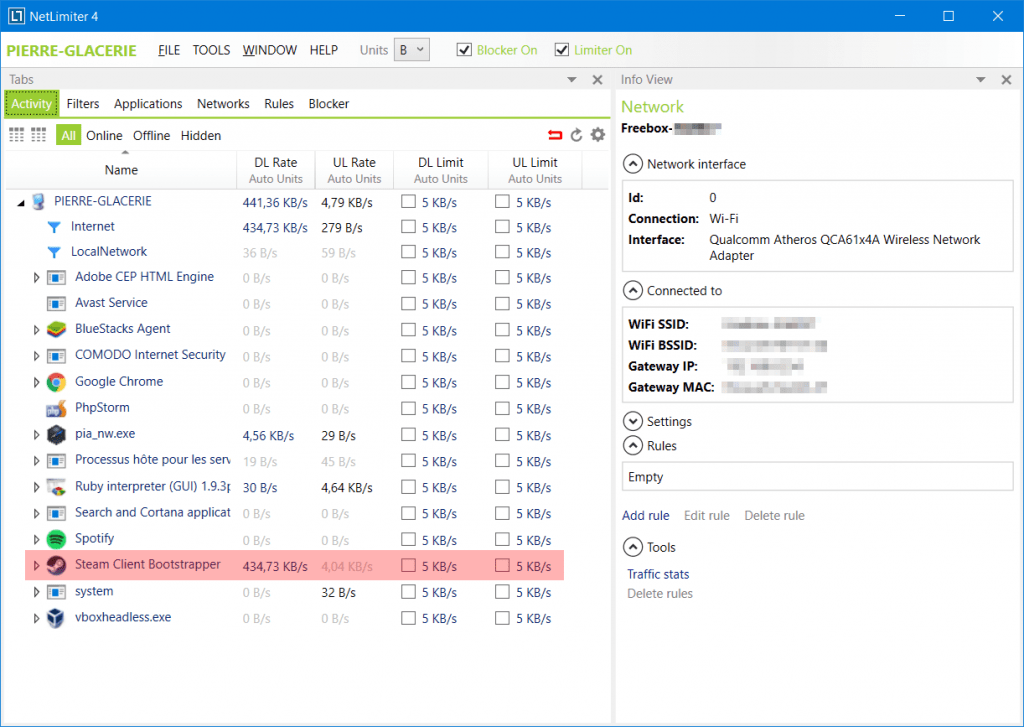Enable DL limit for pia_nw.exe

(408, 434)
